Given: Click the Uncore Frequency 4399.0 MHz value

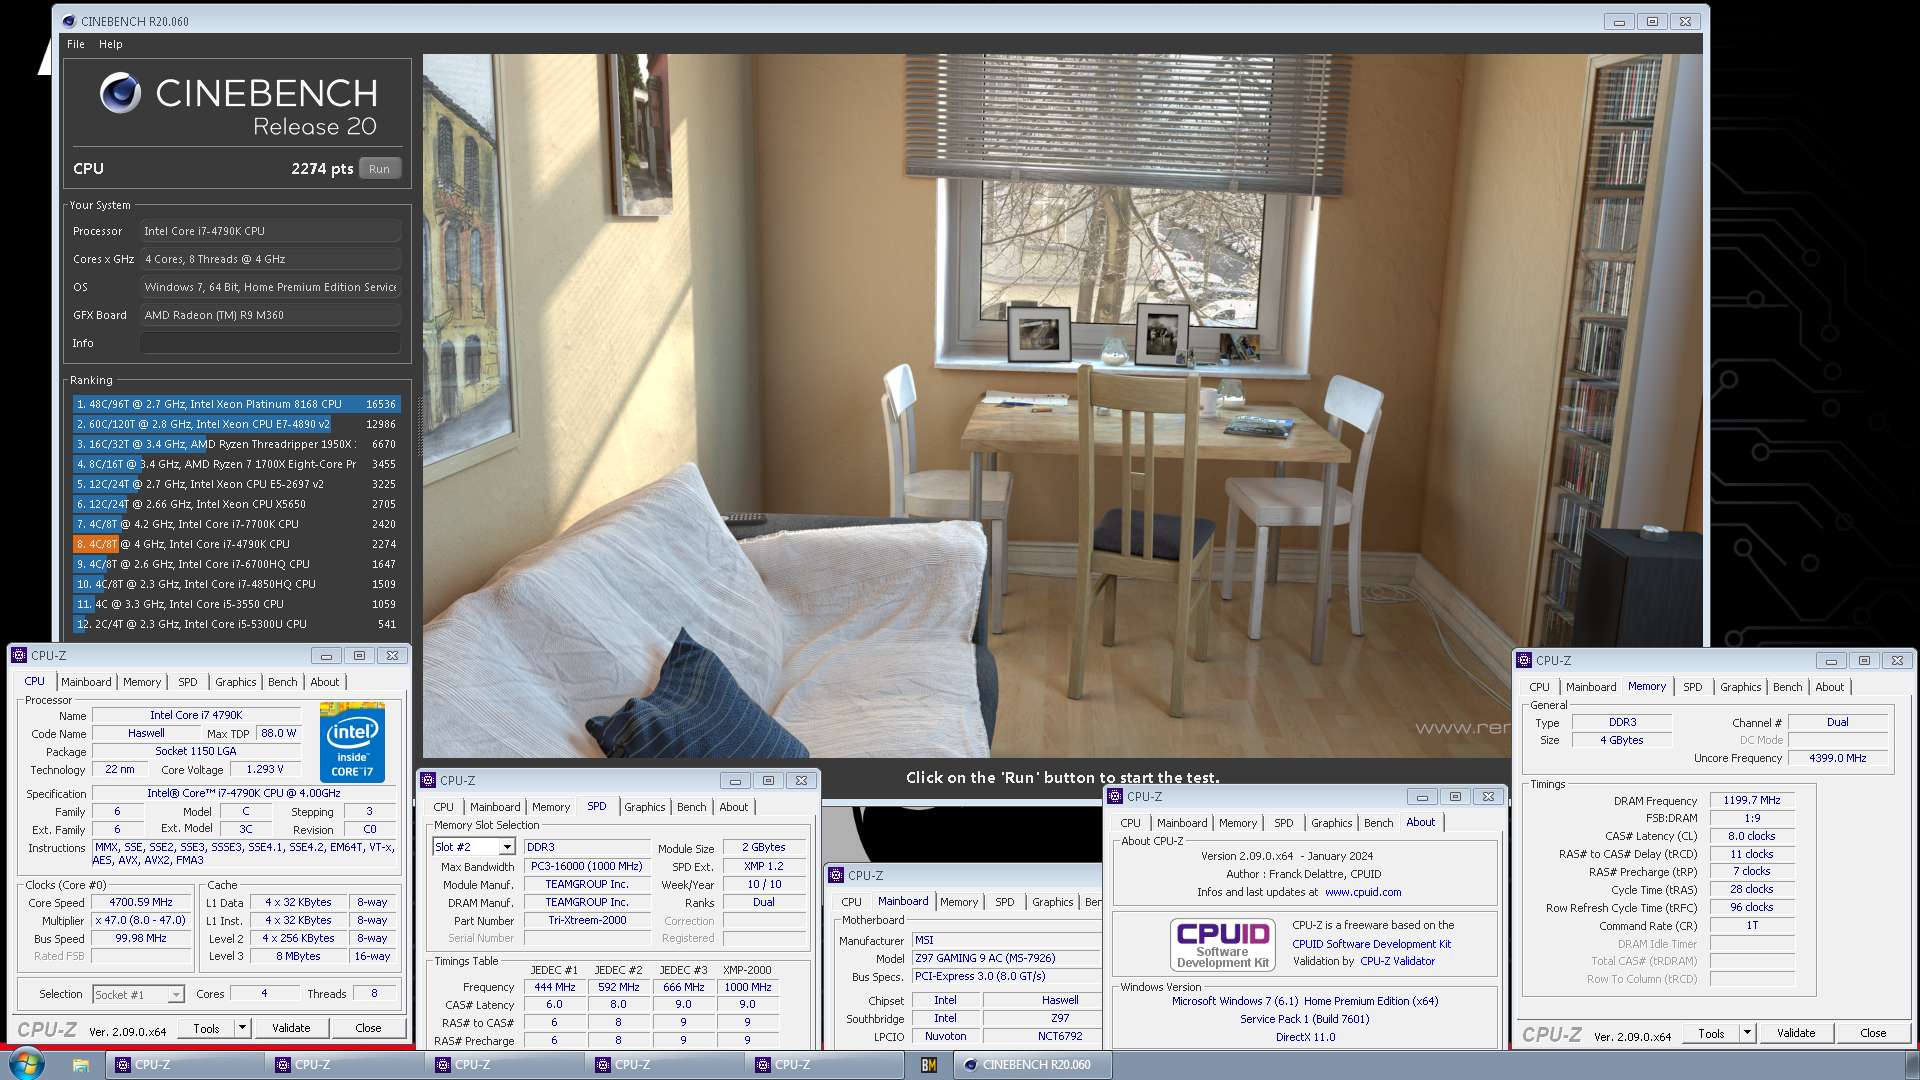Looking at the screenshot, I should click(1837, 758).
